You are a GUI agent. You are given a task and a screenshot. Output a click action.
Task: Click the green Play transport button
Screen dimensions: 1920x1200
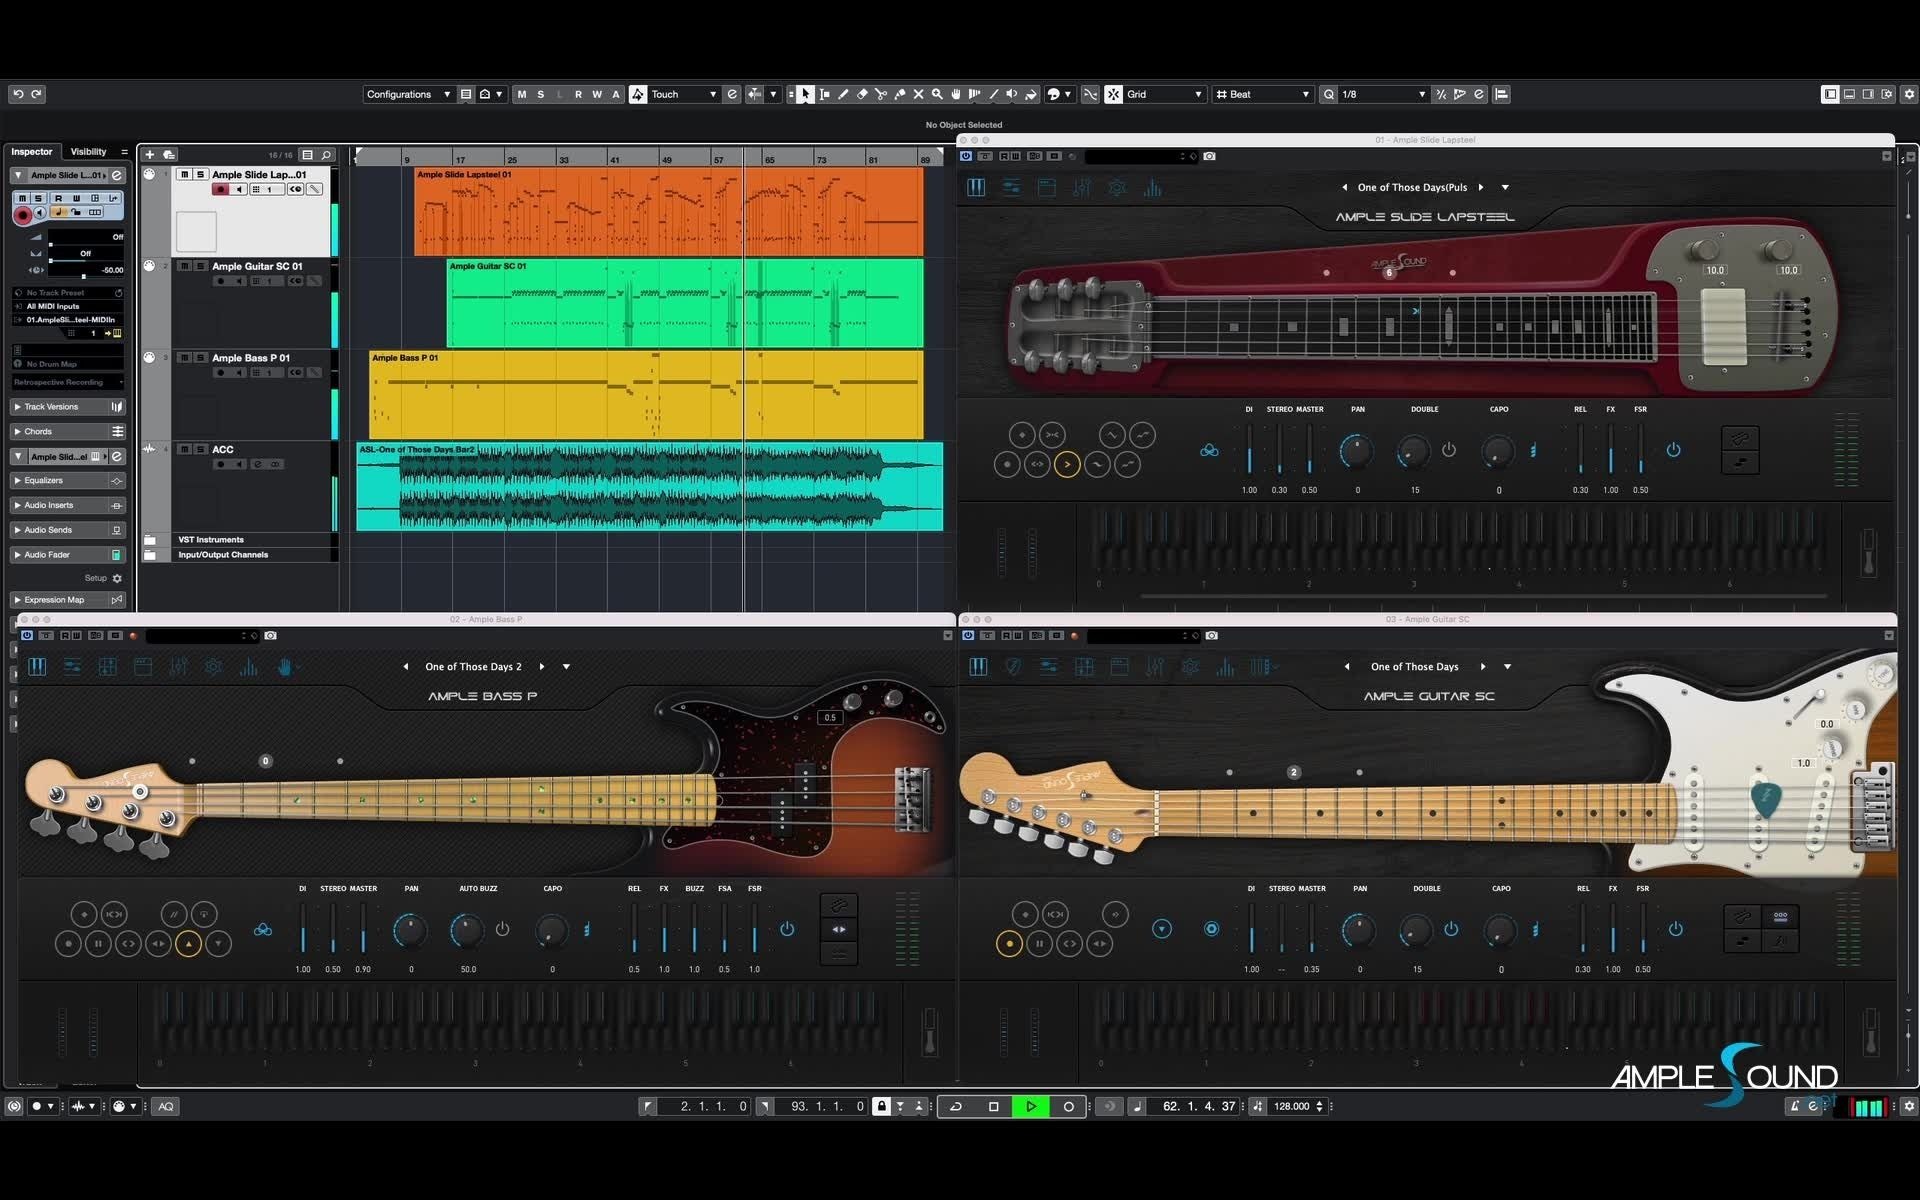click(x=1031, y=1106)
